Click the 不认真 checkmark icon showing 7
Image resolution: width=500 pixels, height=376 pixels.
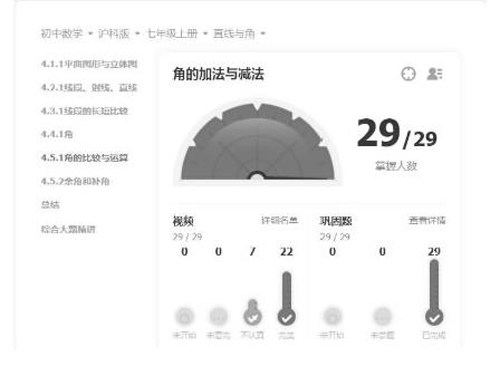pos(253,316)
